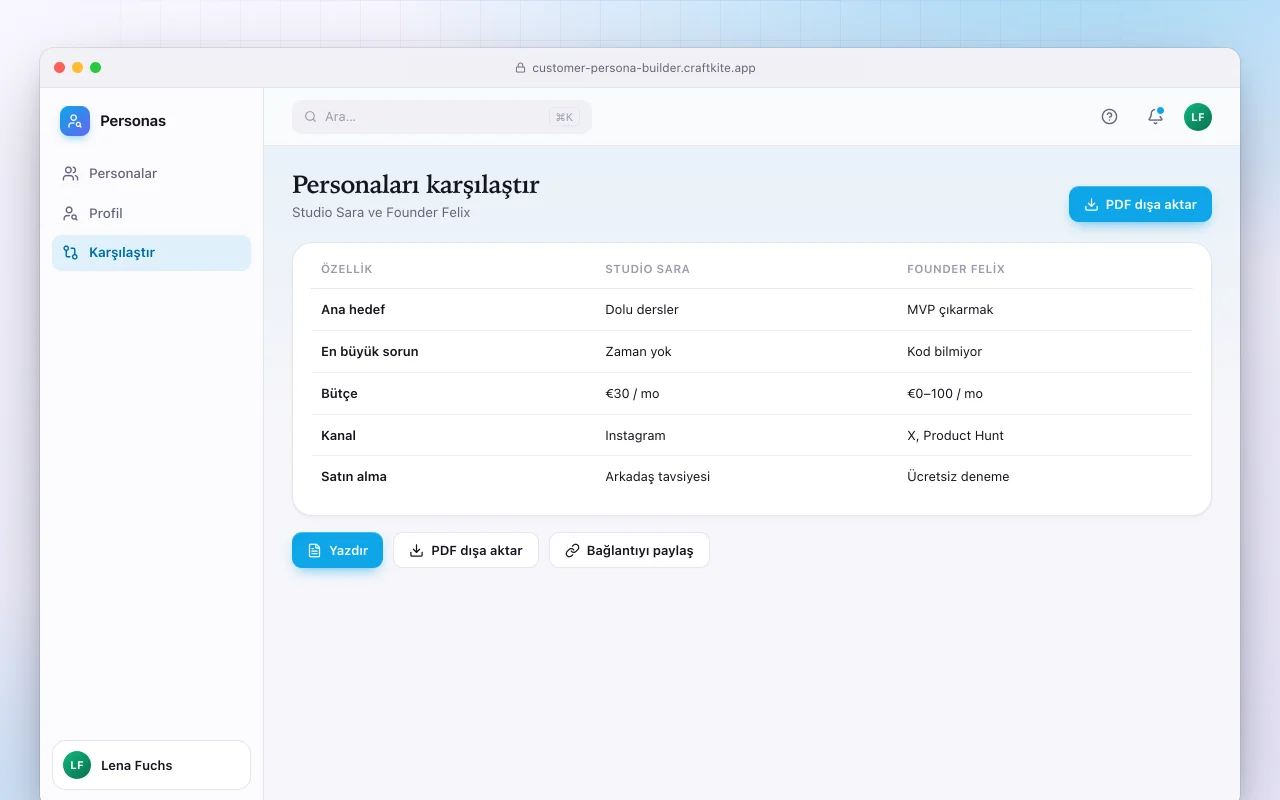This screenshot has height=800, width=1280.
Task: Click the search magnifier icon
Action: pos(311,117)
